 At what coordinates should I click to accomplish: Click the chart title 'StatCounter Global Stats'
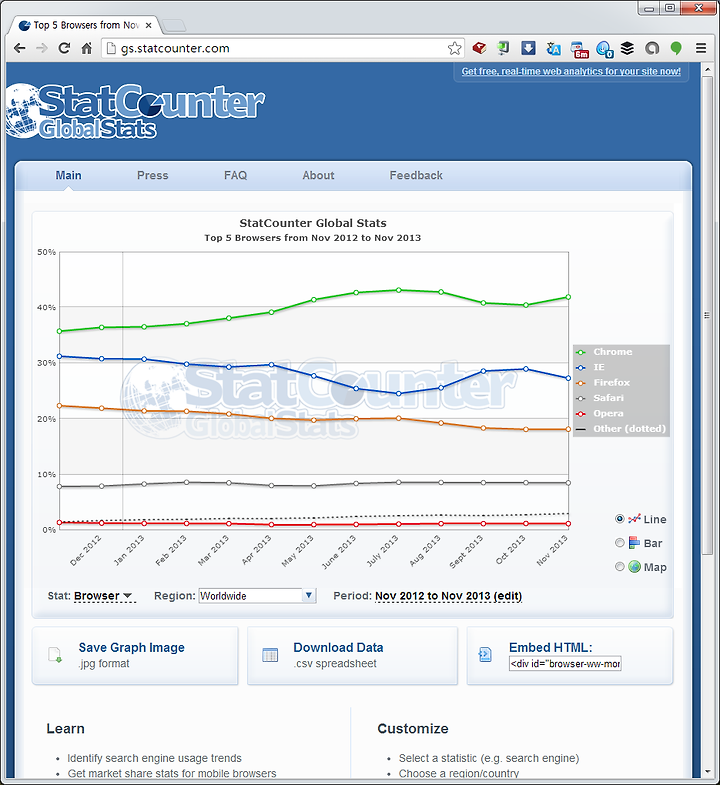(312, 223)
